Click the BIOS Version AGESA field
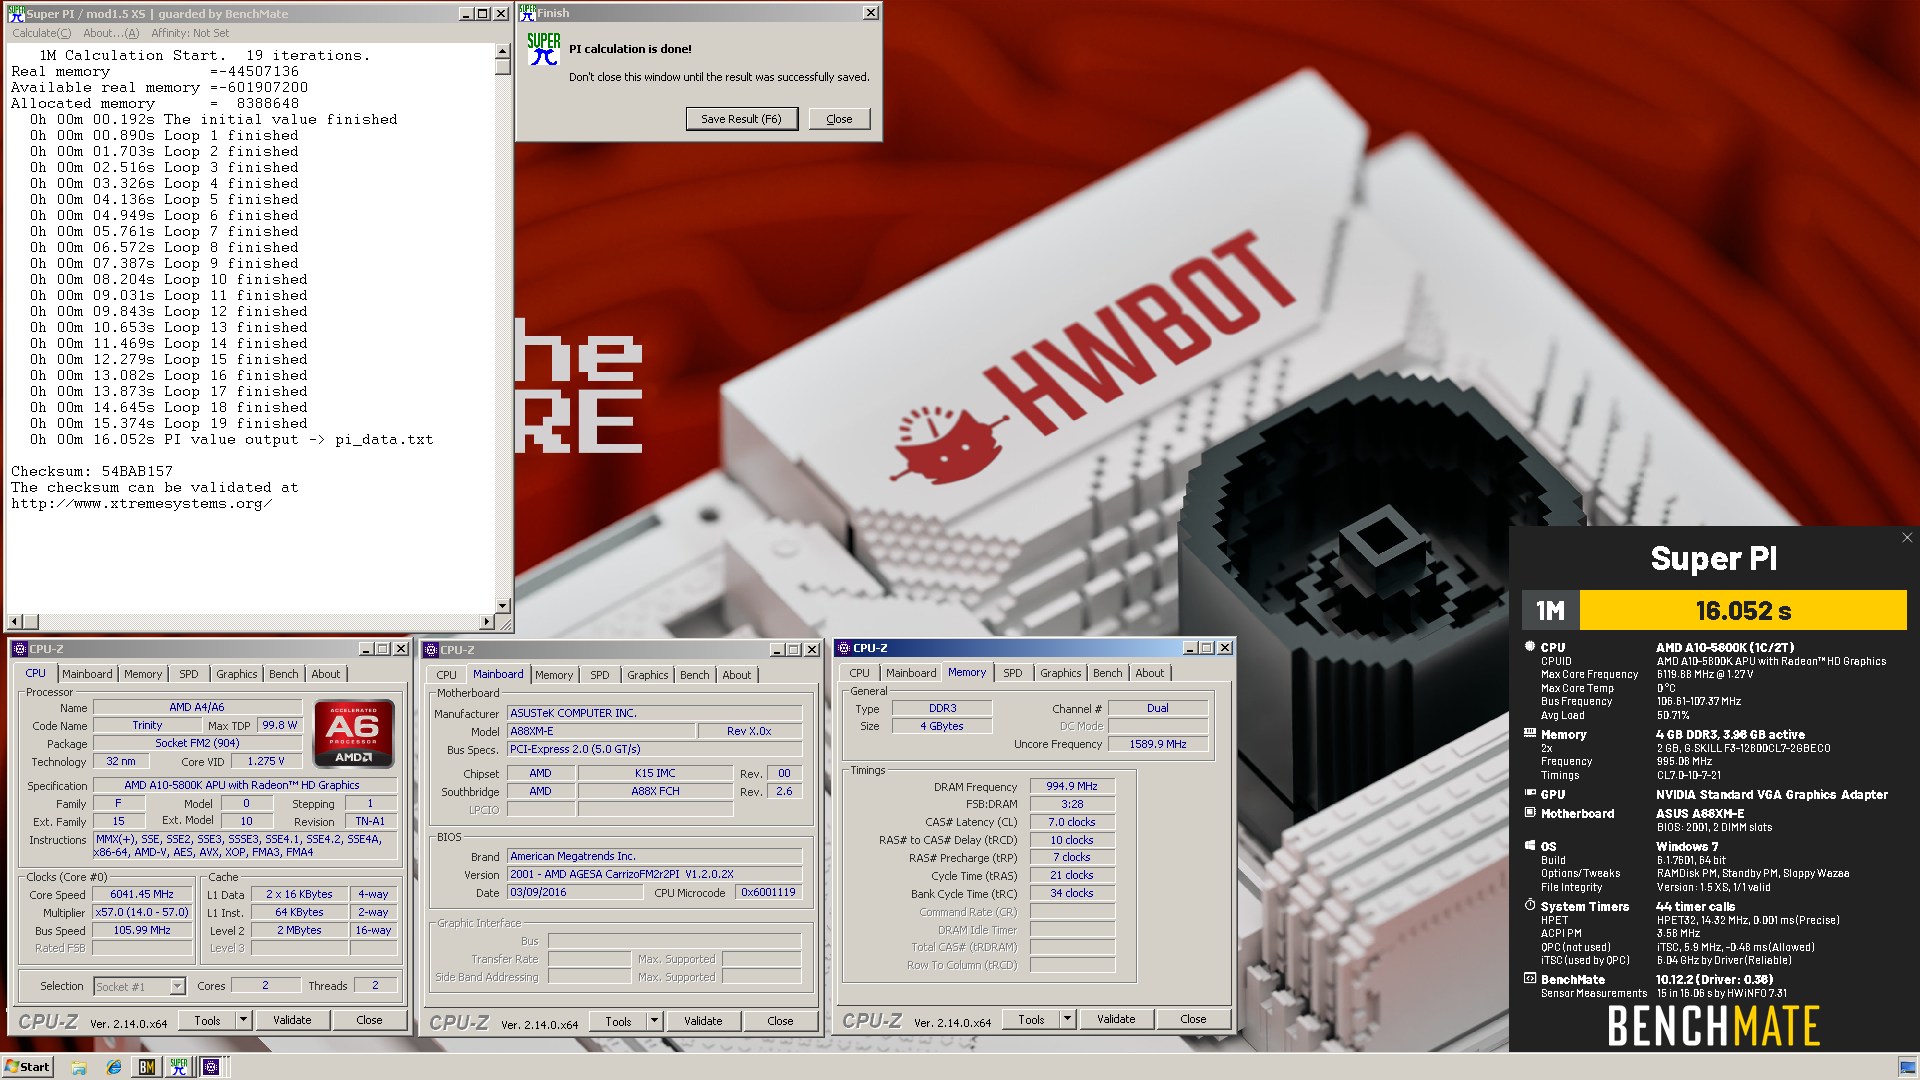Screen dimensions: 1920x1080 (655, 874)
